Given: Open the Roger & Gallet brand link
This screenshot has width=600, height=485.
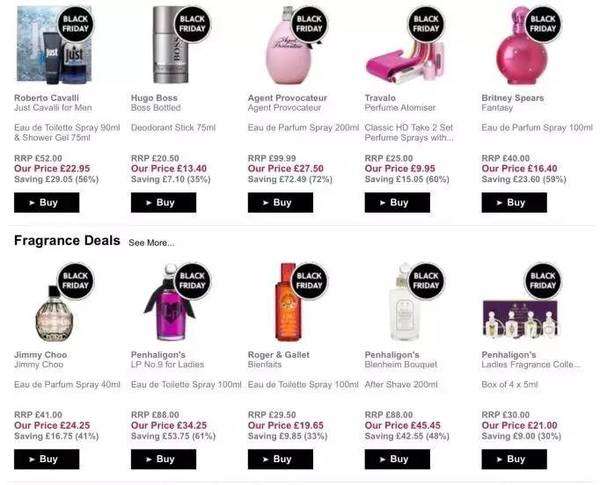Looking at the screenshot, I should pos(279,355).
